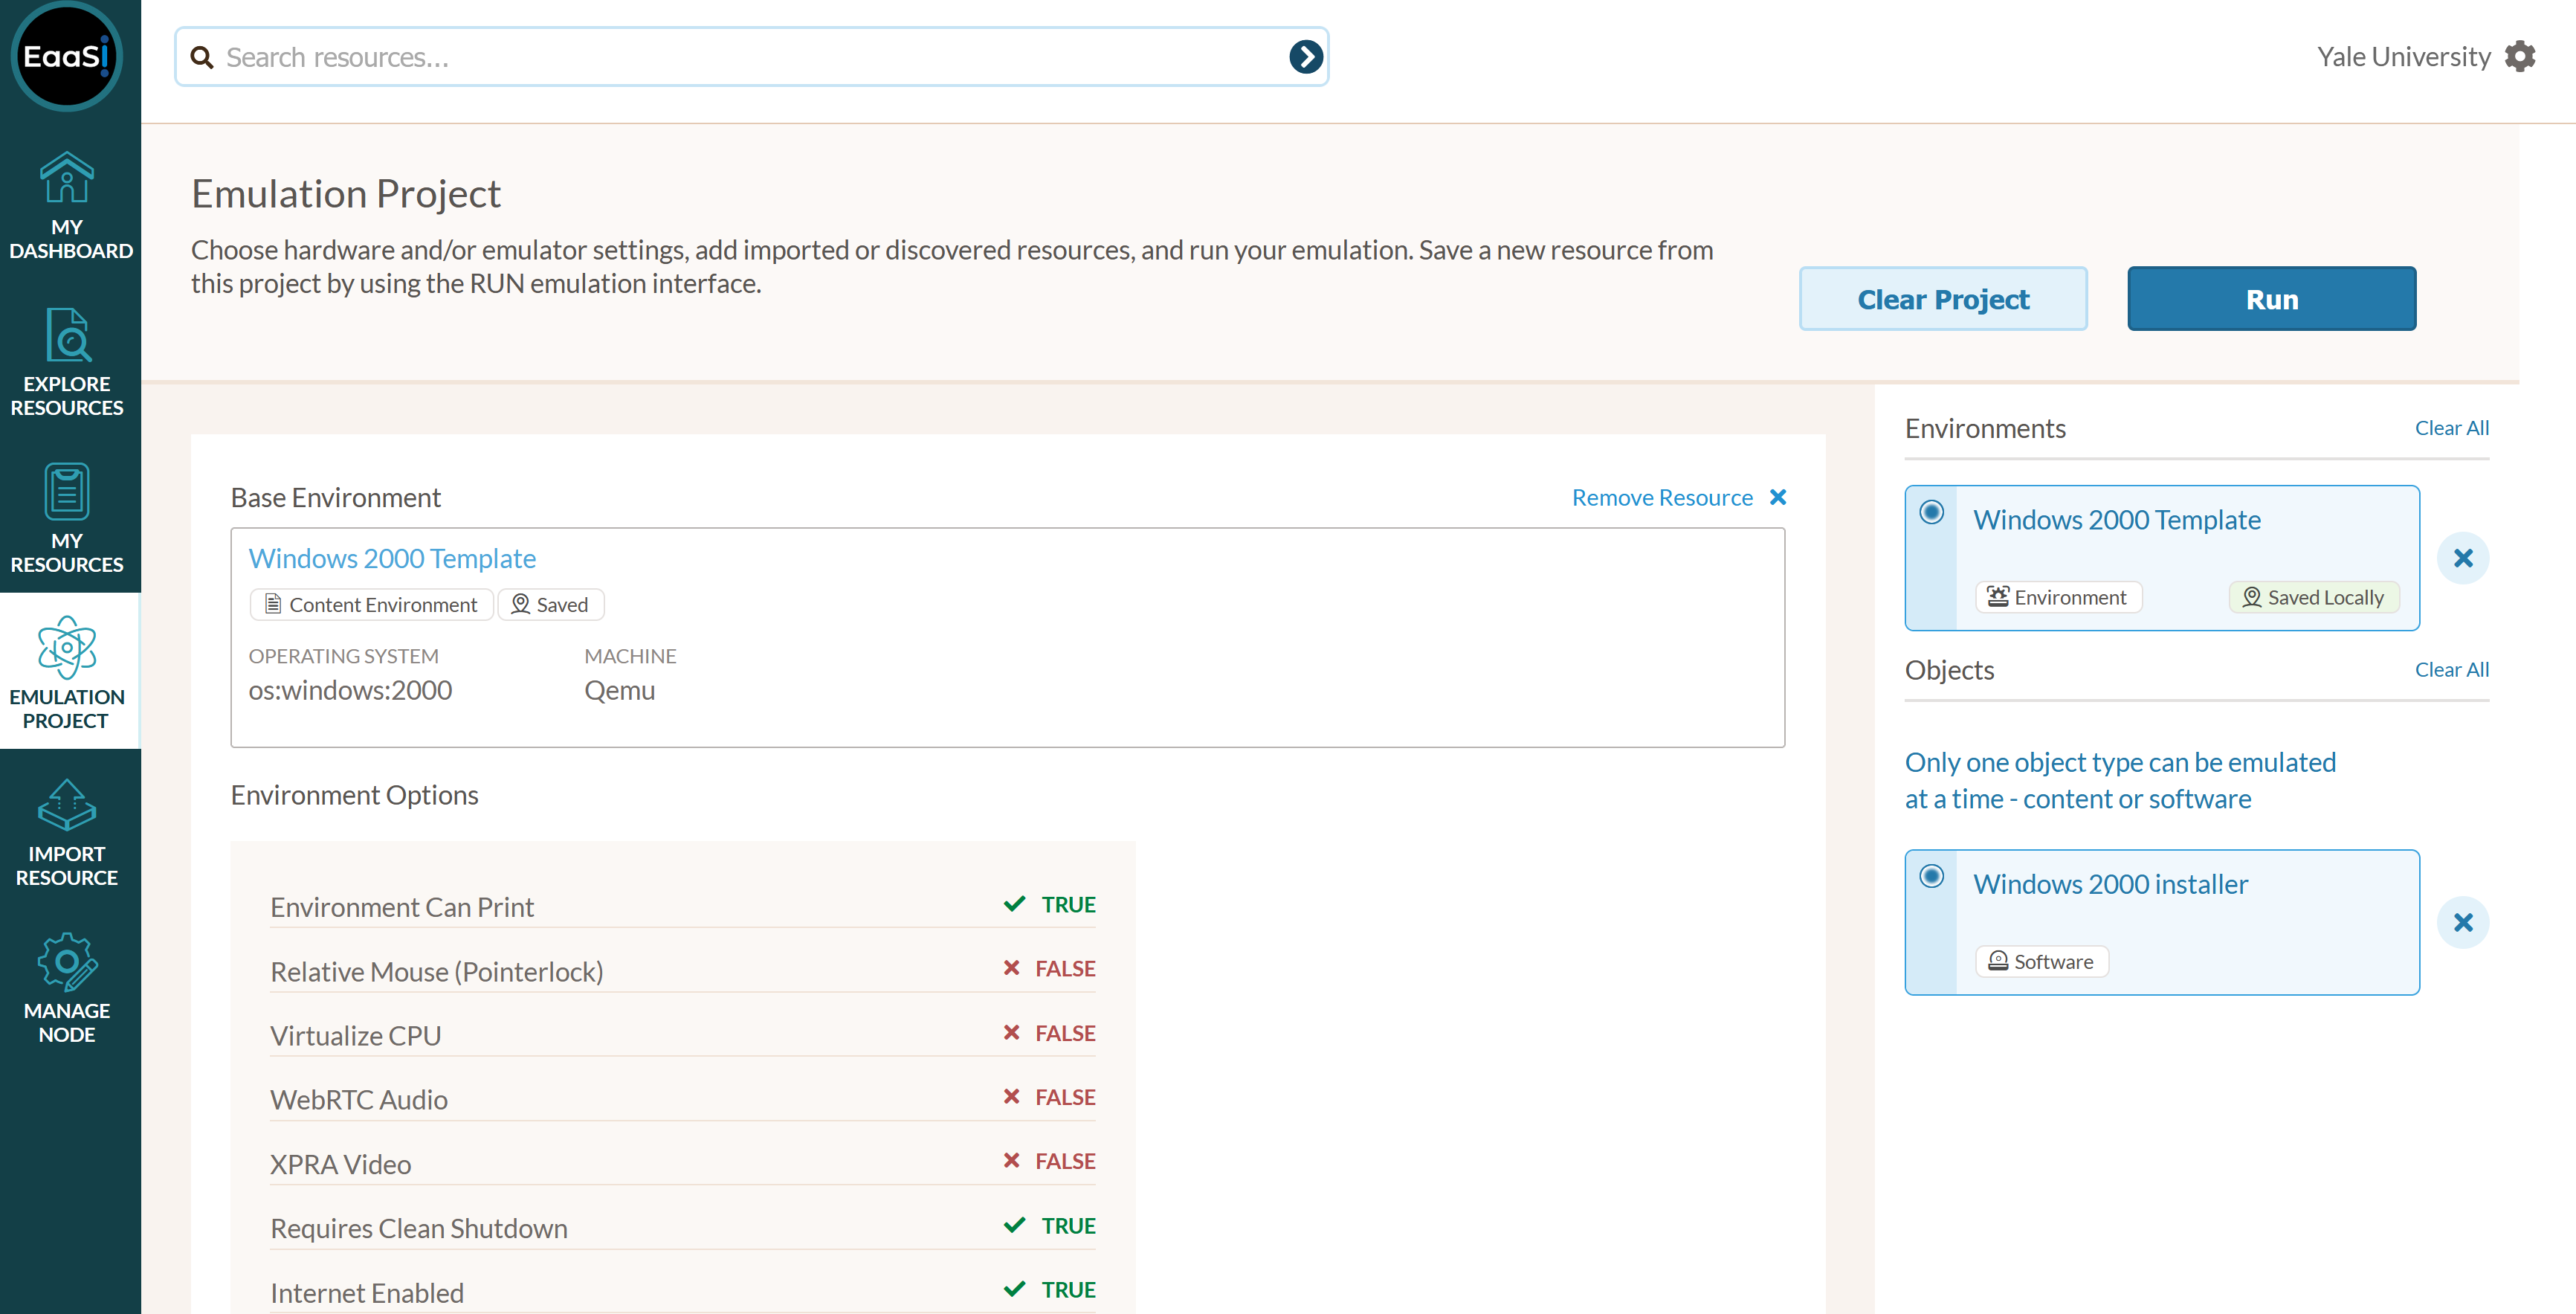Open the settings gear next to Yale University
This screenshot has height=1314, width=2576.
tap(2519, 57)
